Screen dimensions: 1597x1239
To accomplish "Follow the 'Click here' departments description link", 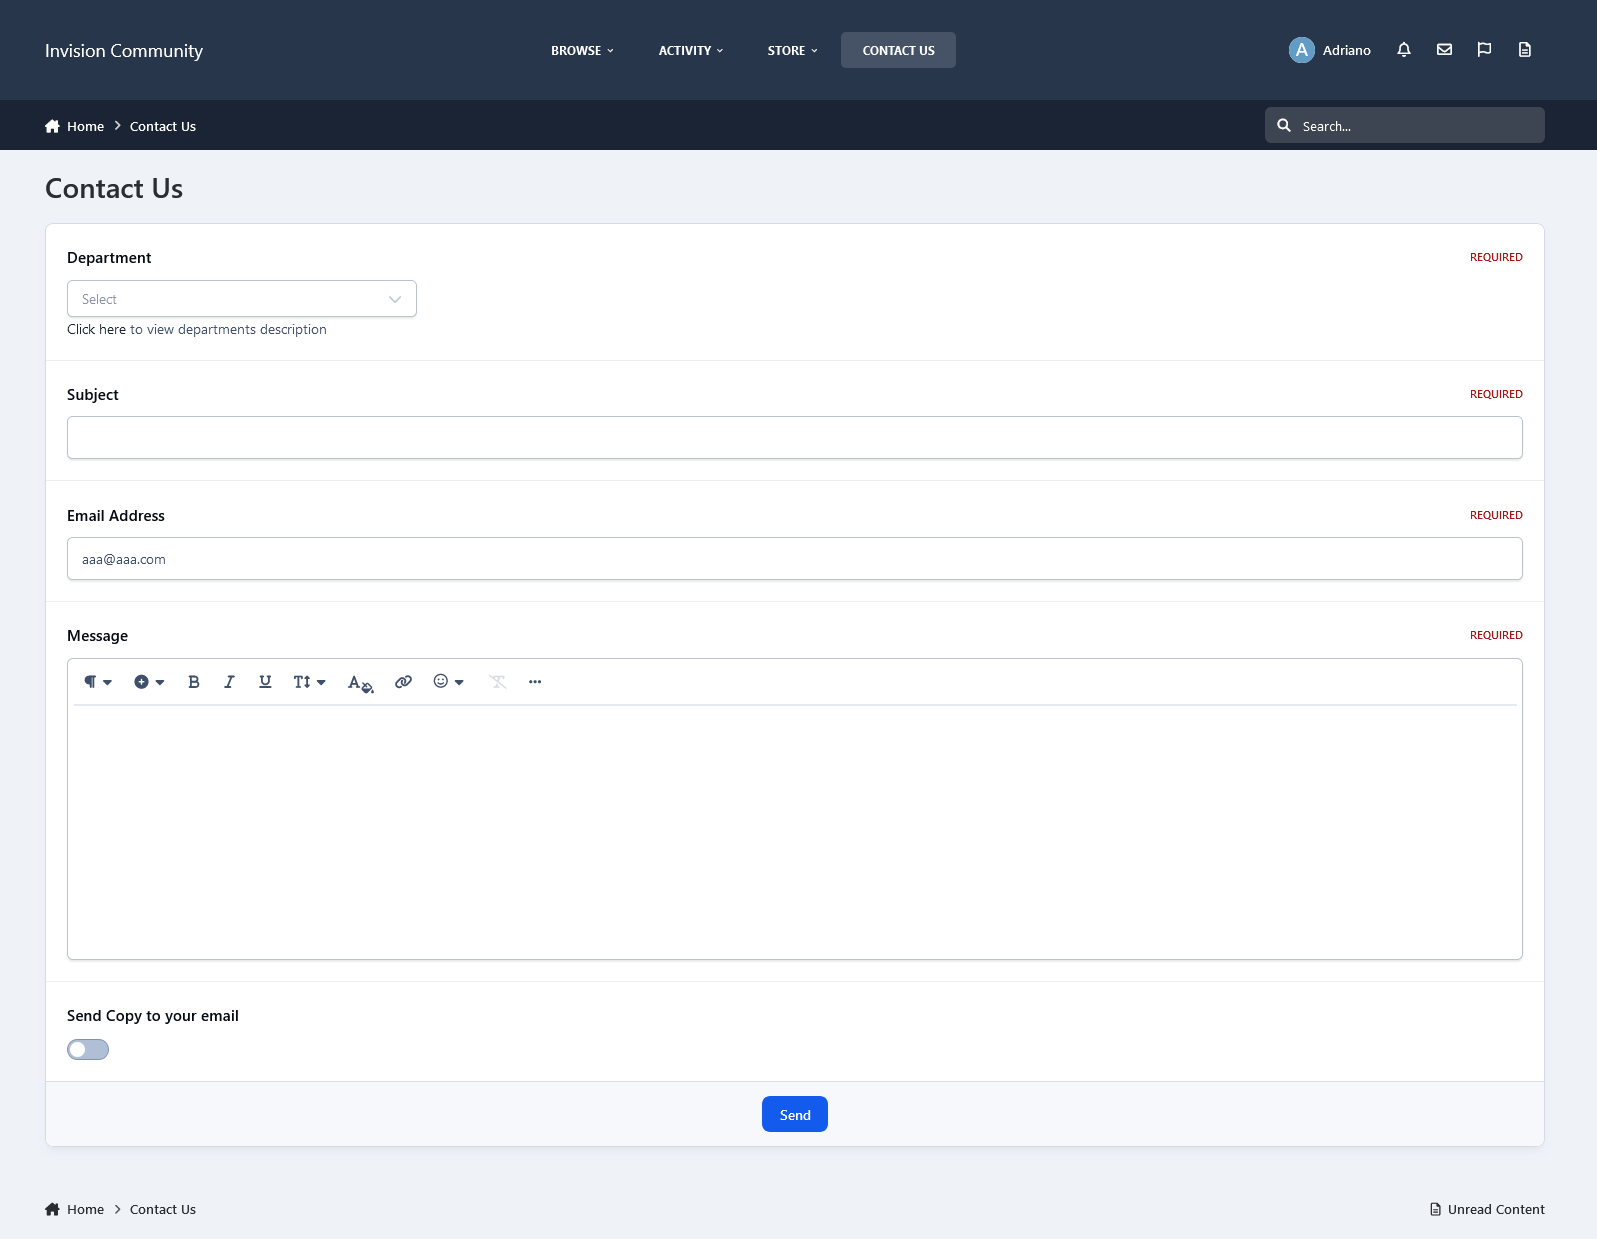I will (96, 330).
